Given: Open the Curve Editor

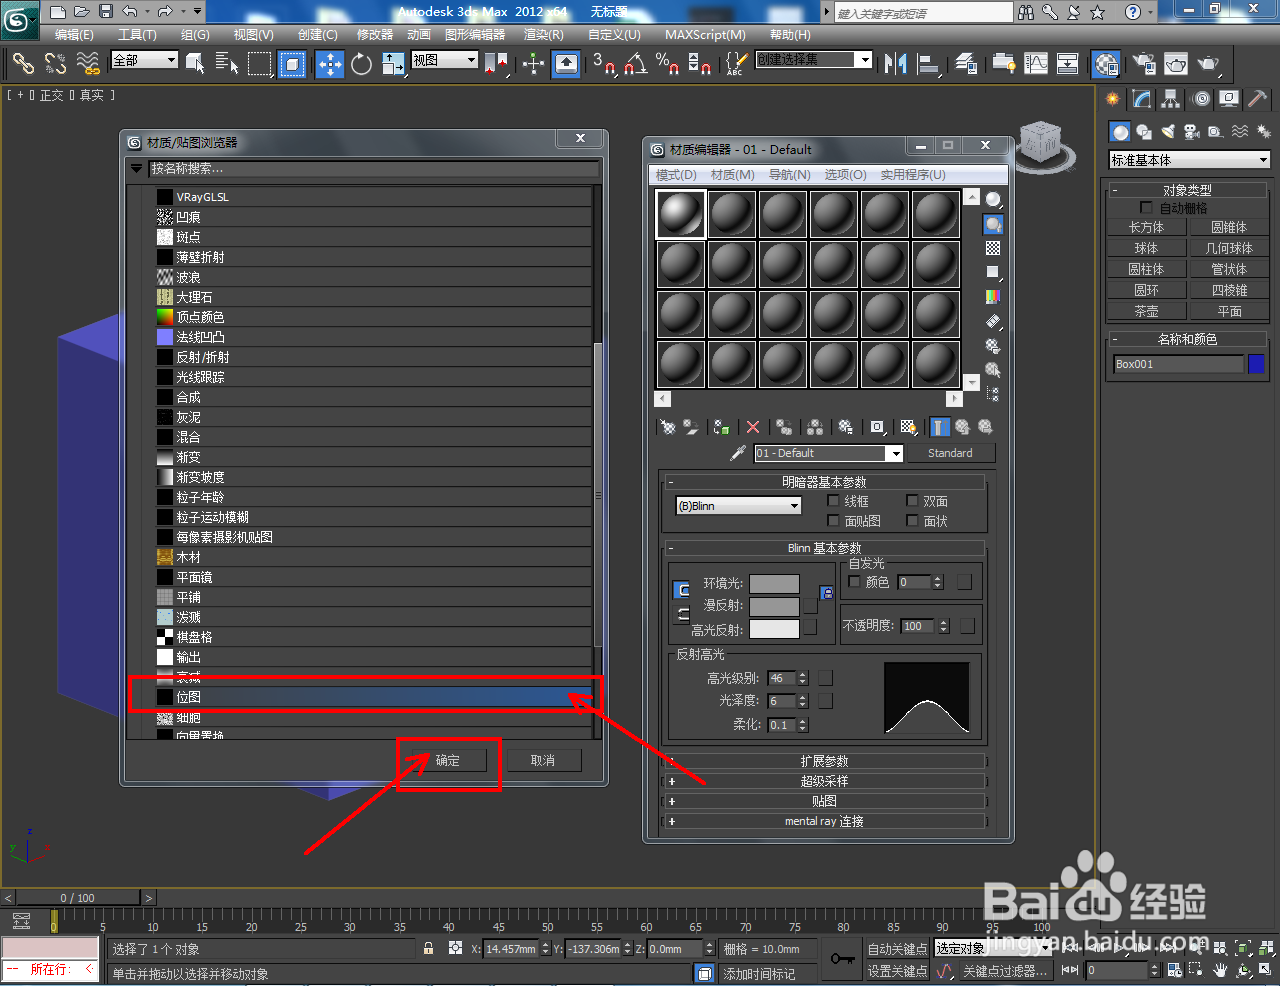Looking at the screenshot, I should [x=1036, y=64].
